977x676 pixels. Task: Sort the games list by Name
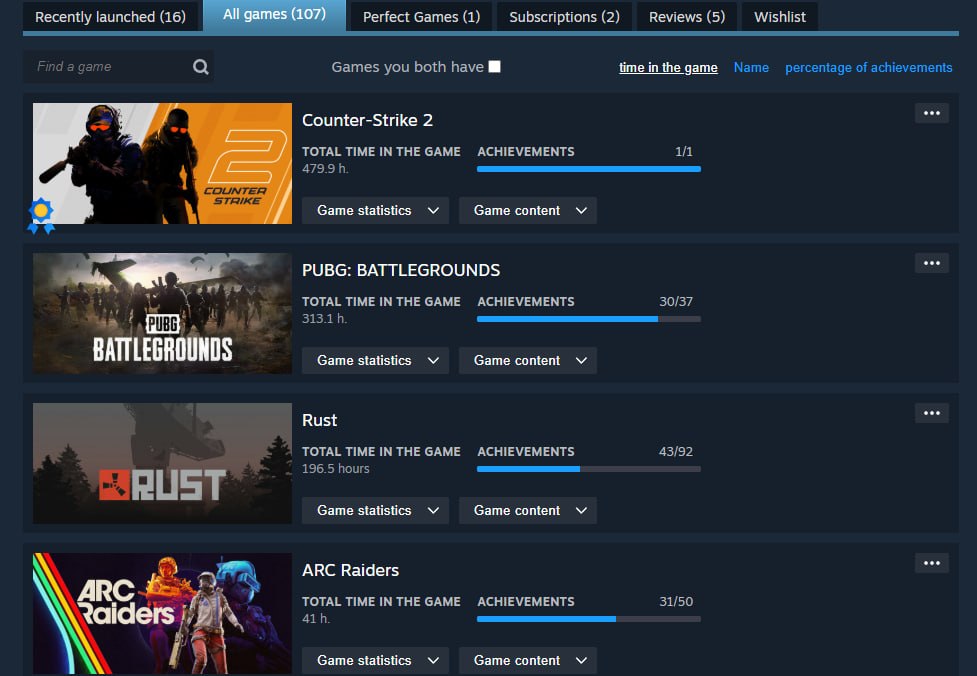pos(751,67)
